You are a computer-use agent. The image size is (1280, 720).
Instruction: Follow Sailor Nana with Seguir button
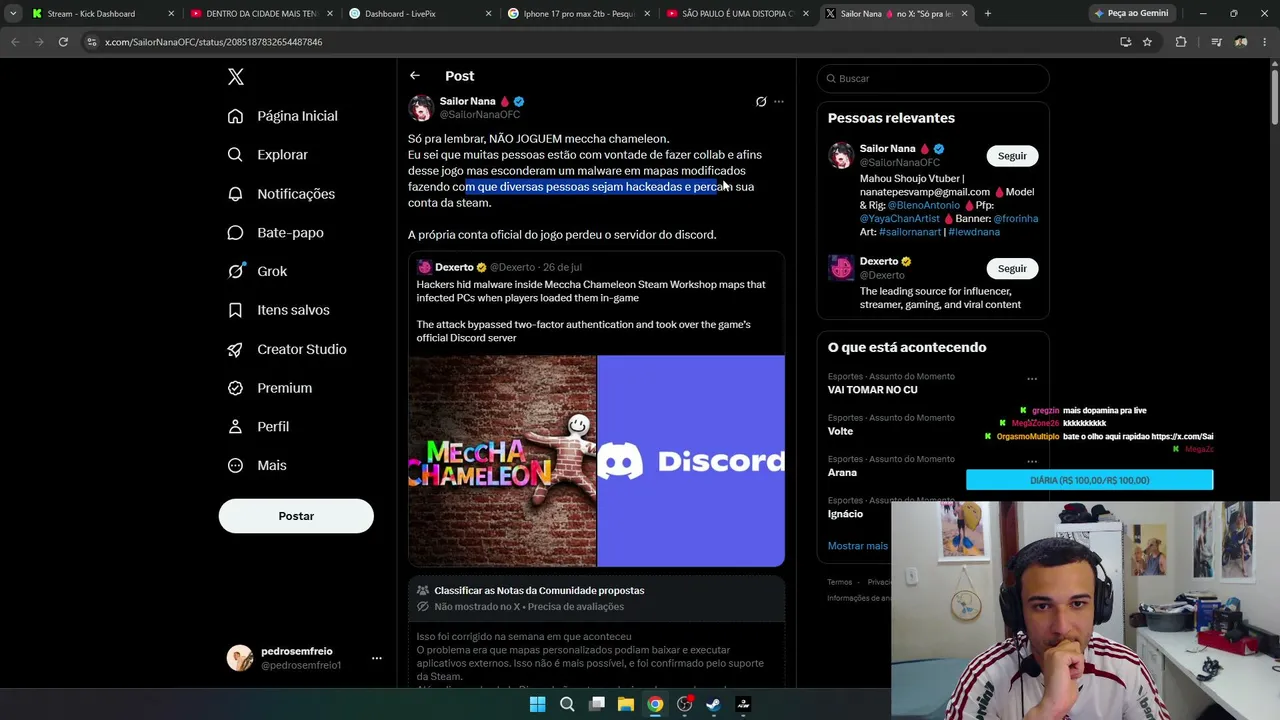click(1012, 156)
